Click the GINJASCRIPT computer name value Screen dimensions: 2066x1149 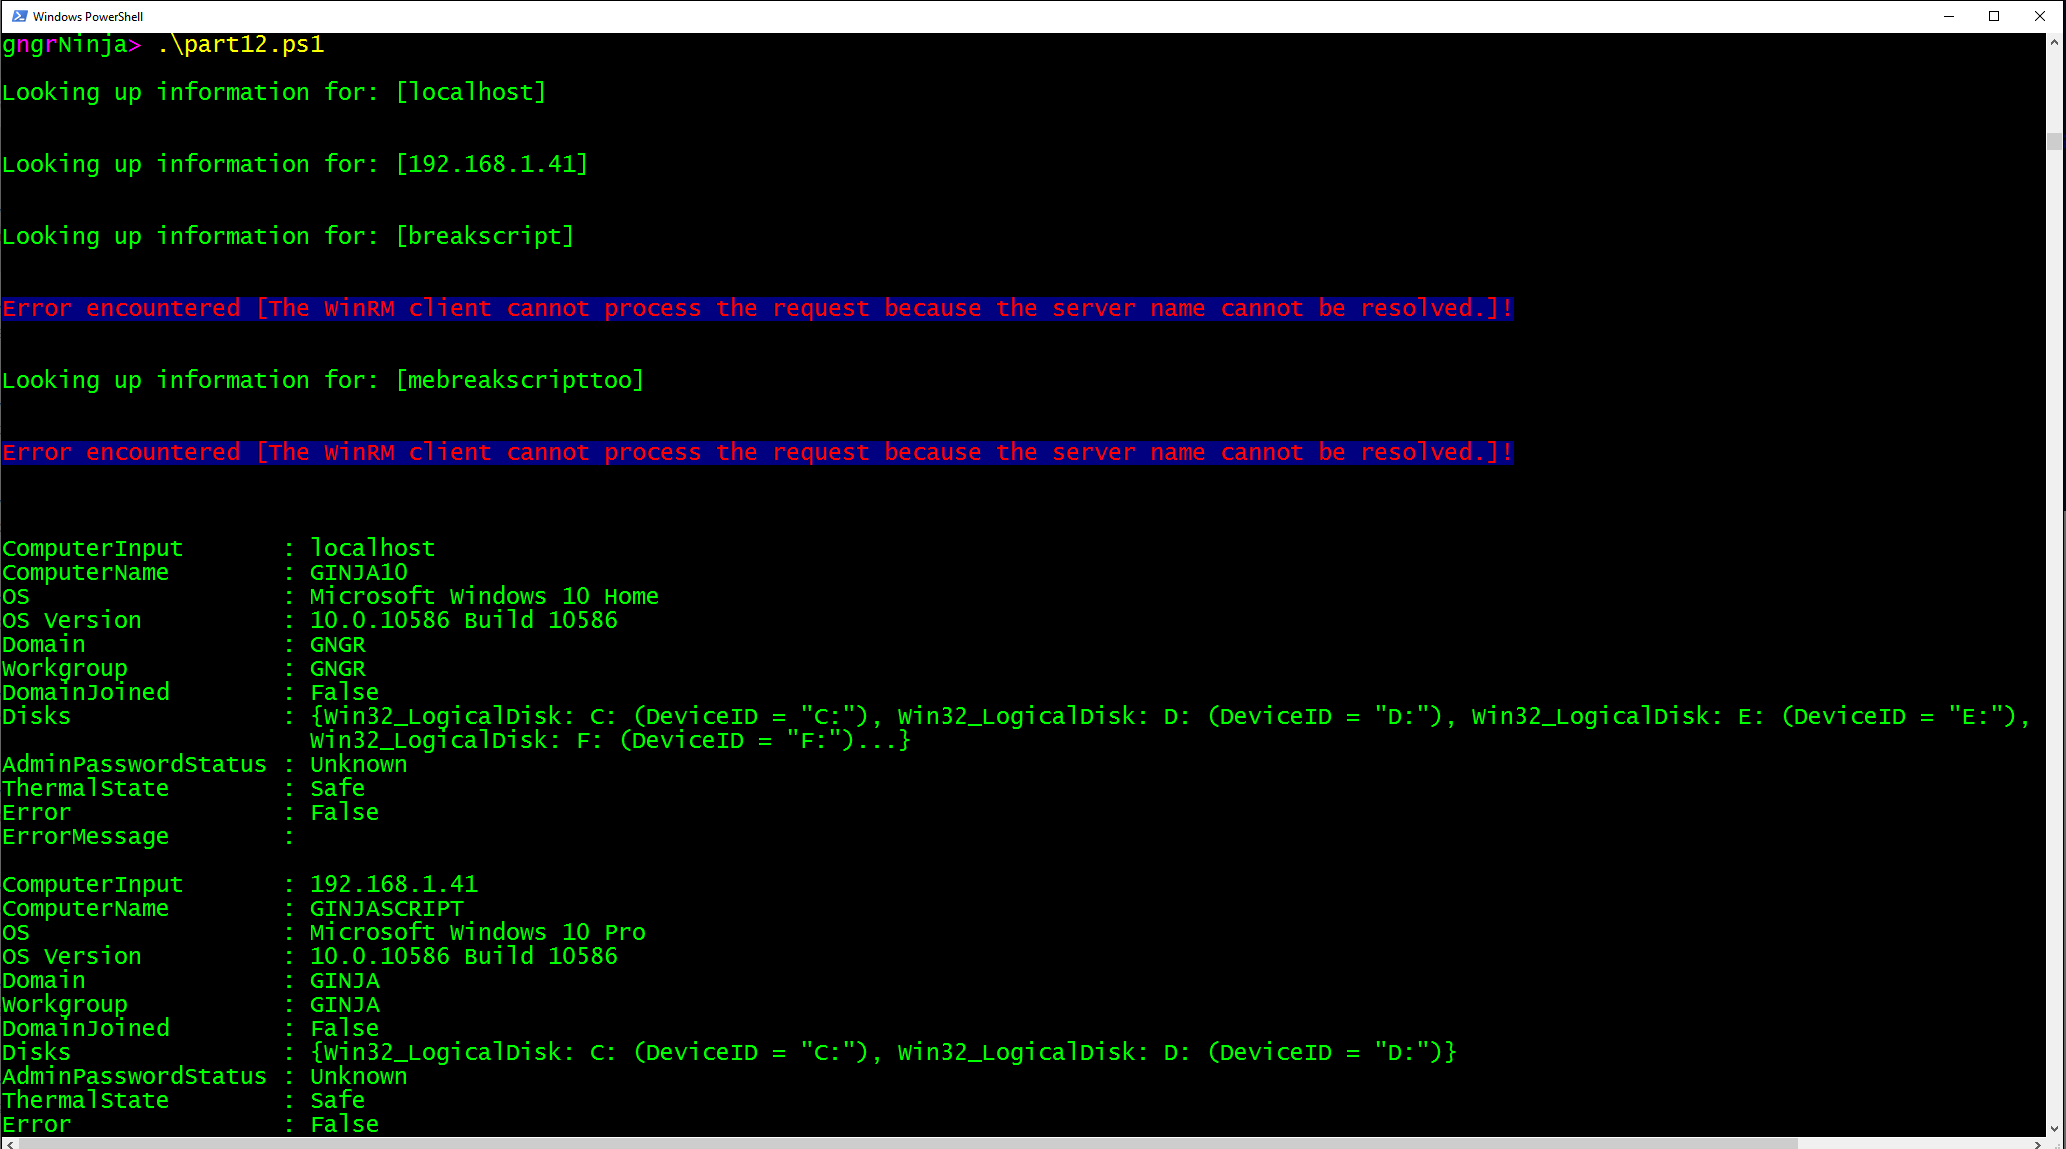(x=386, y=909)
